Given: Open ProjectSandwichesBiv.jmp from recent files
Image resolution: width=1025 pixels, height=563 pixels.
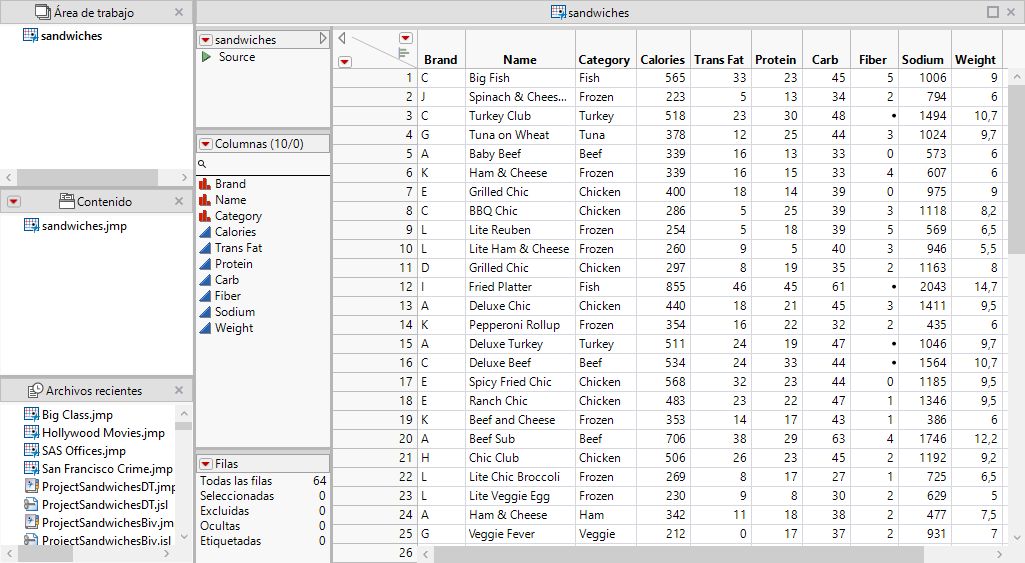Looking at the screenshot, I should pos(108,522).
